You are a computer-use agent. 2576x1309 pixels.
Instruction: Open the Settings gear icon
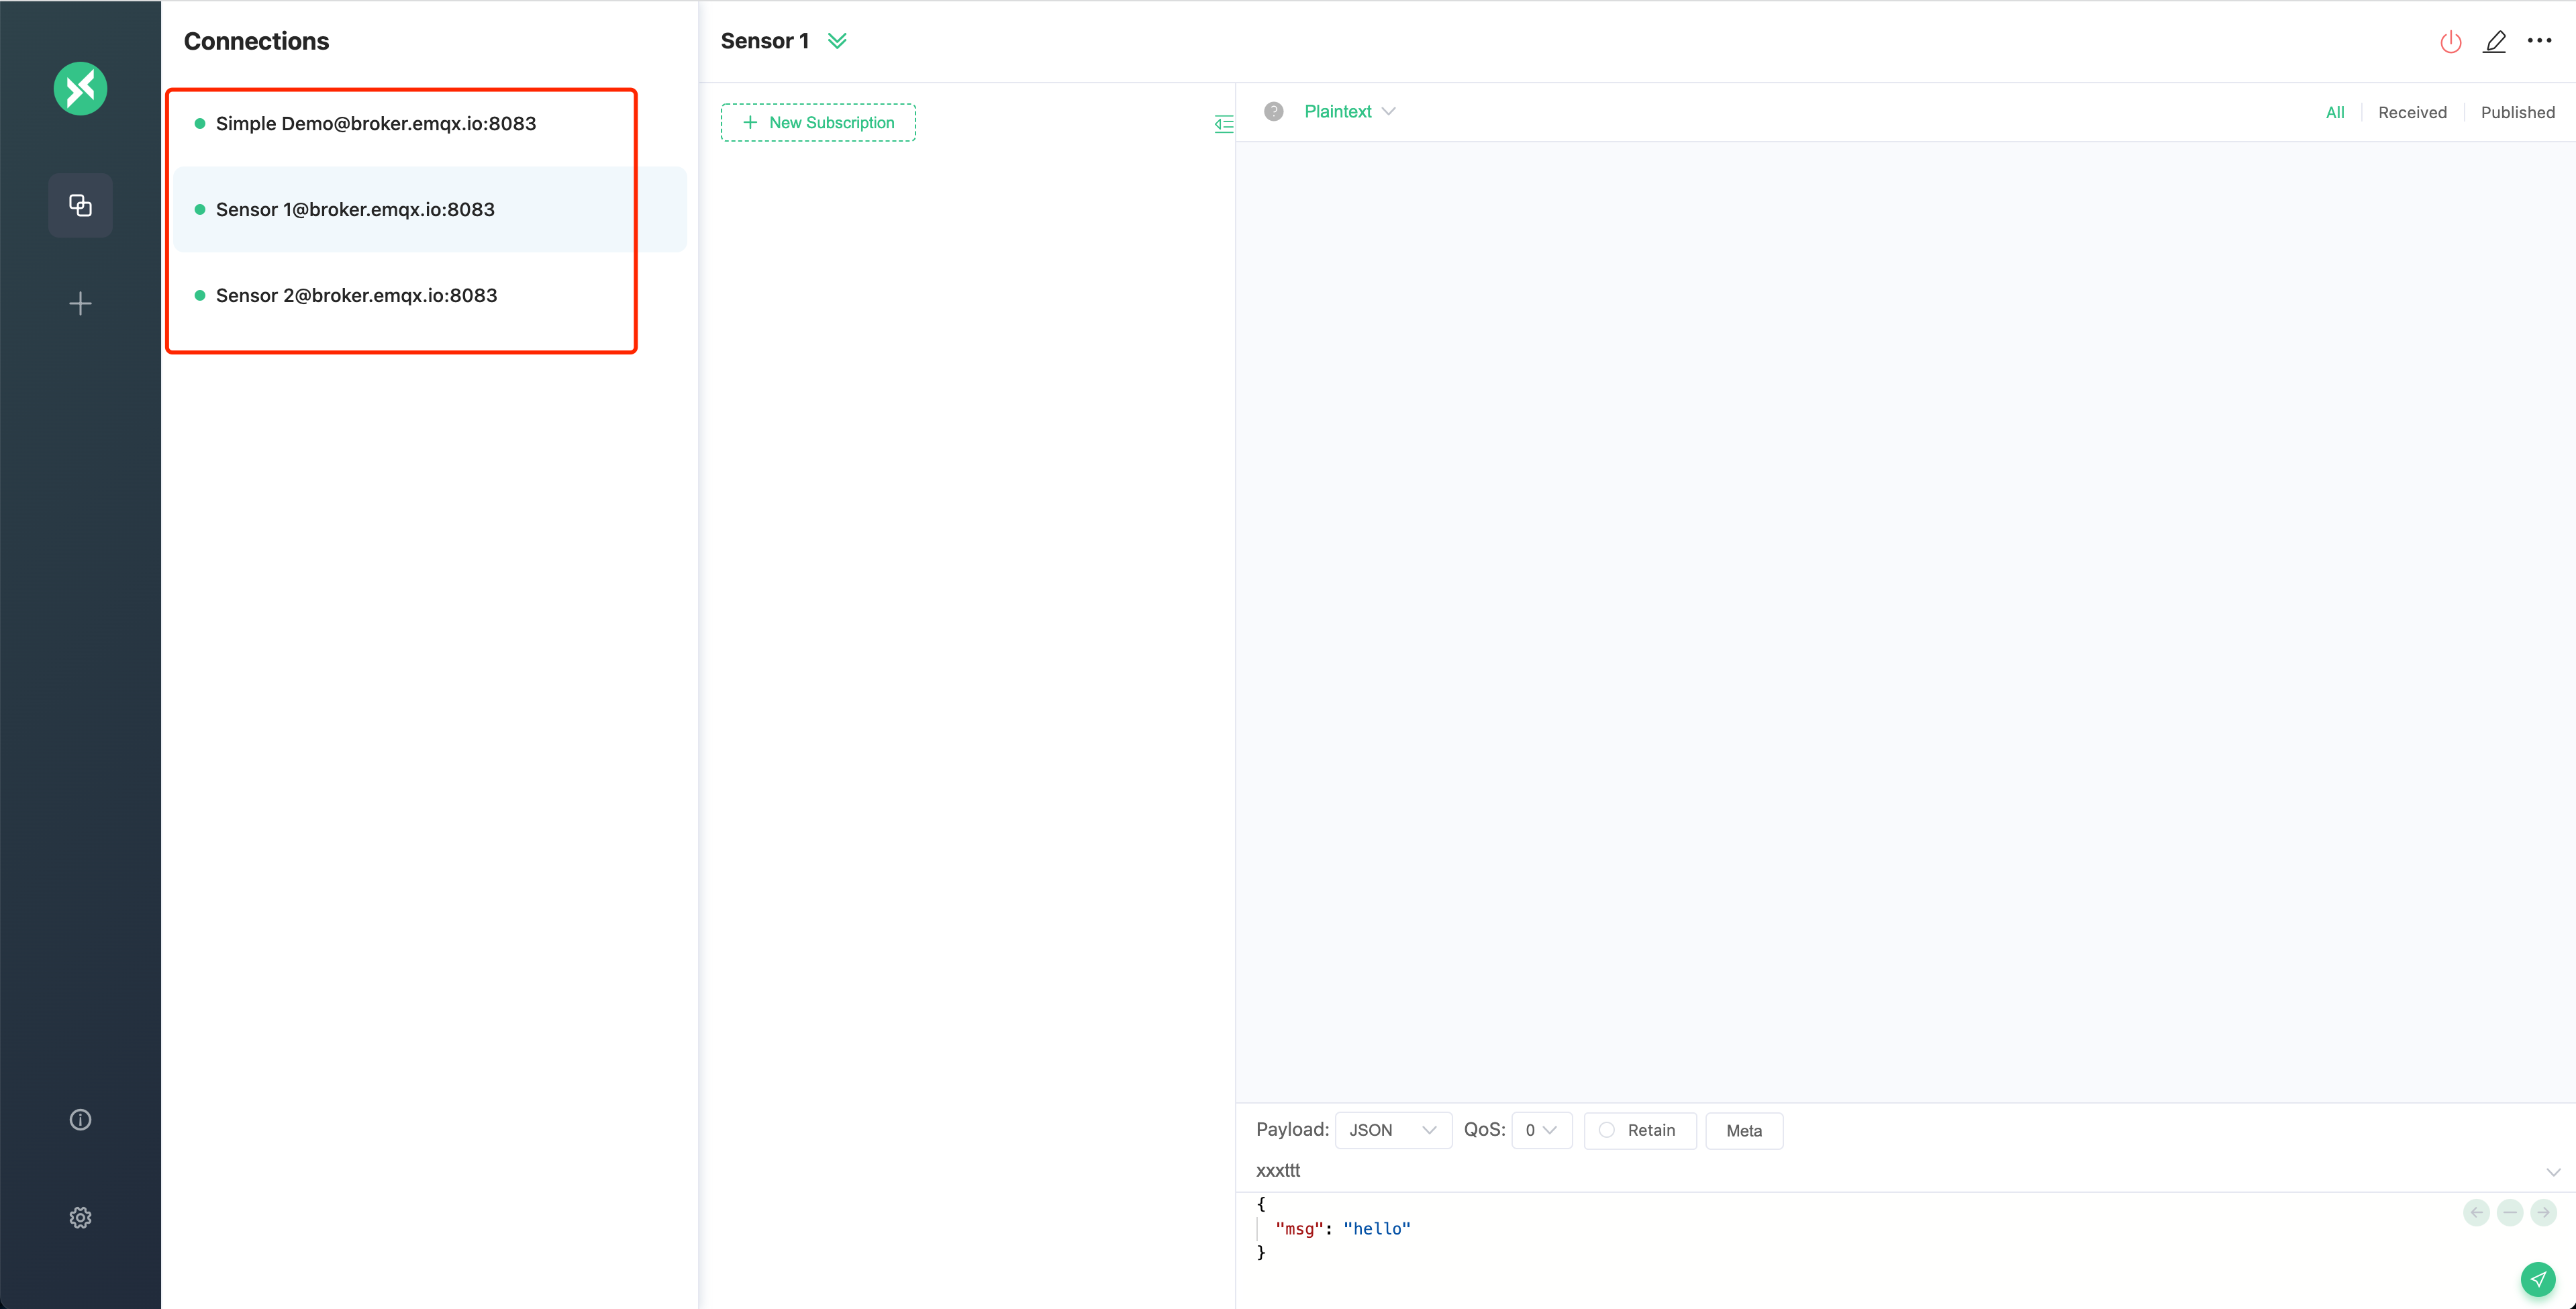[x=80, y=1217]
